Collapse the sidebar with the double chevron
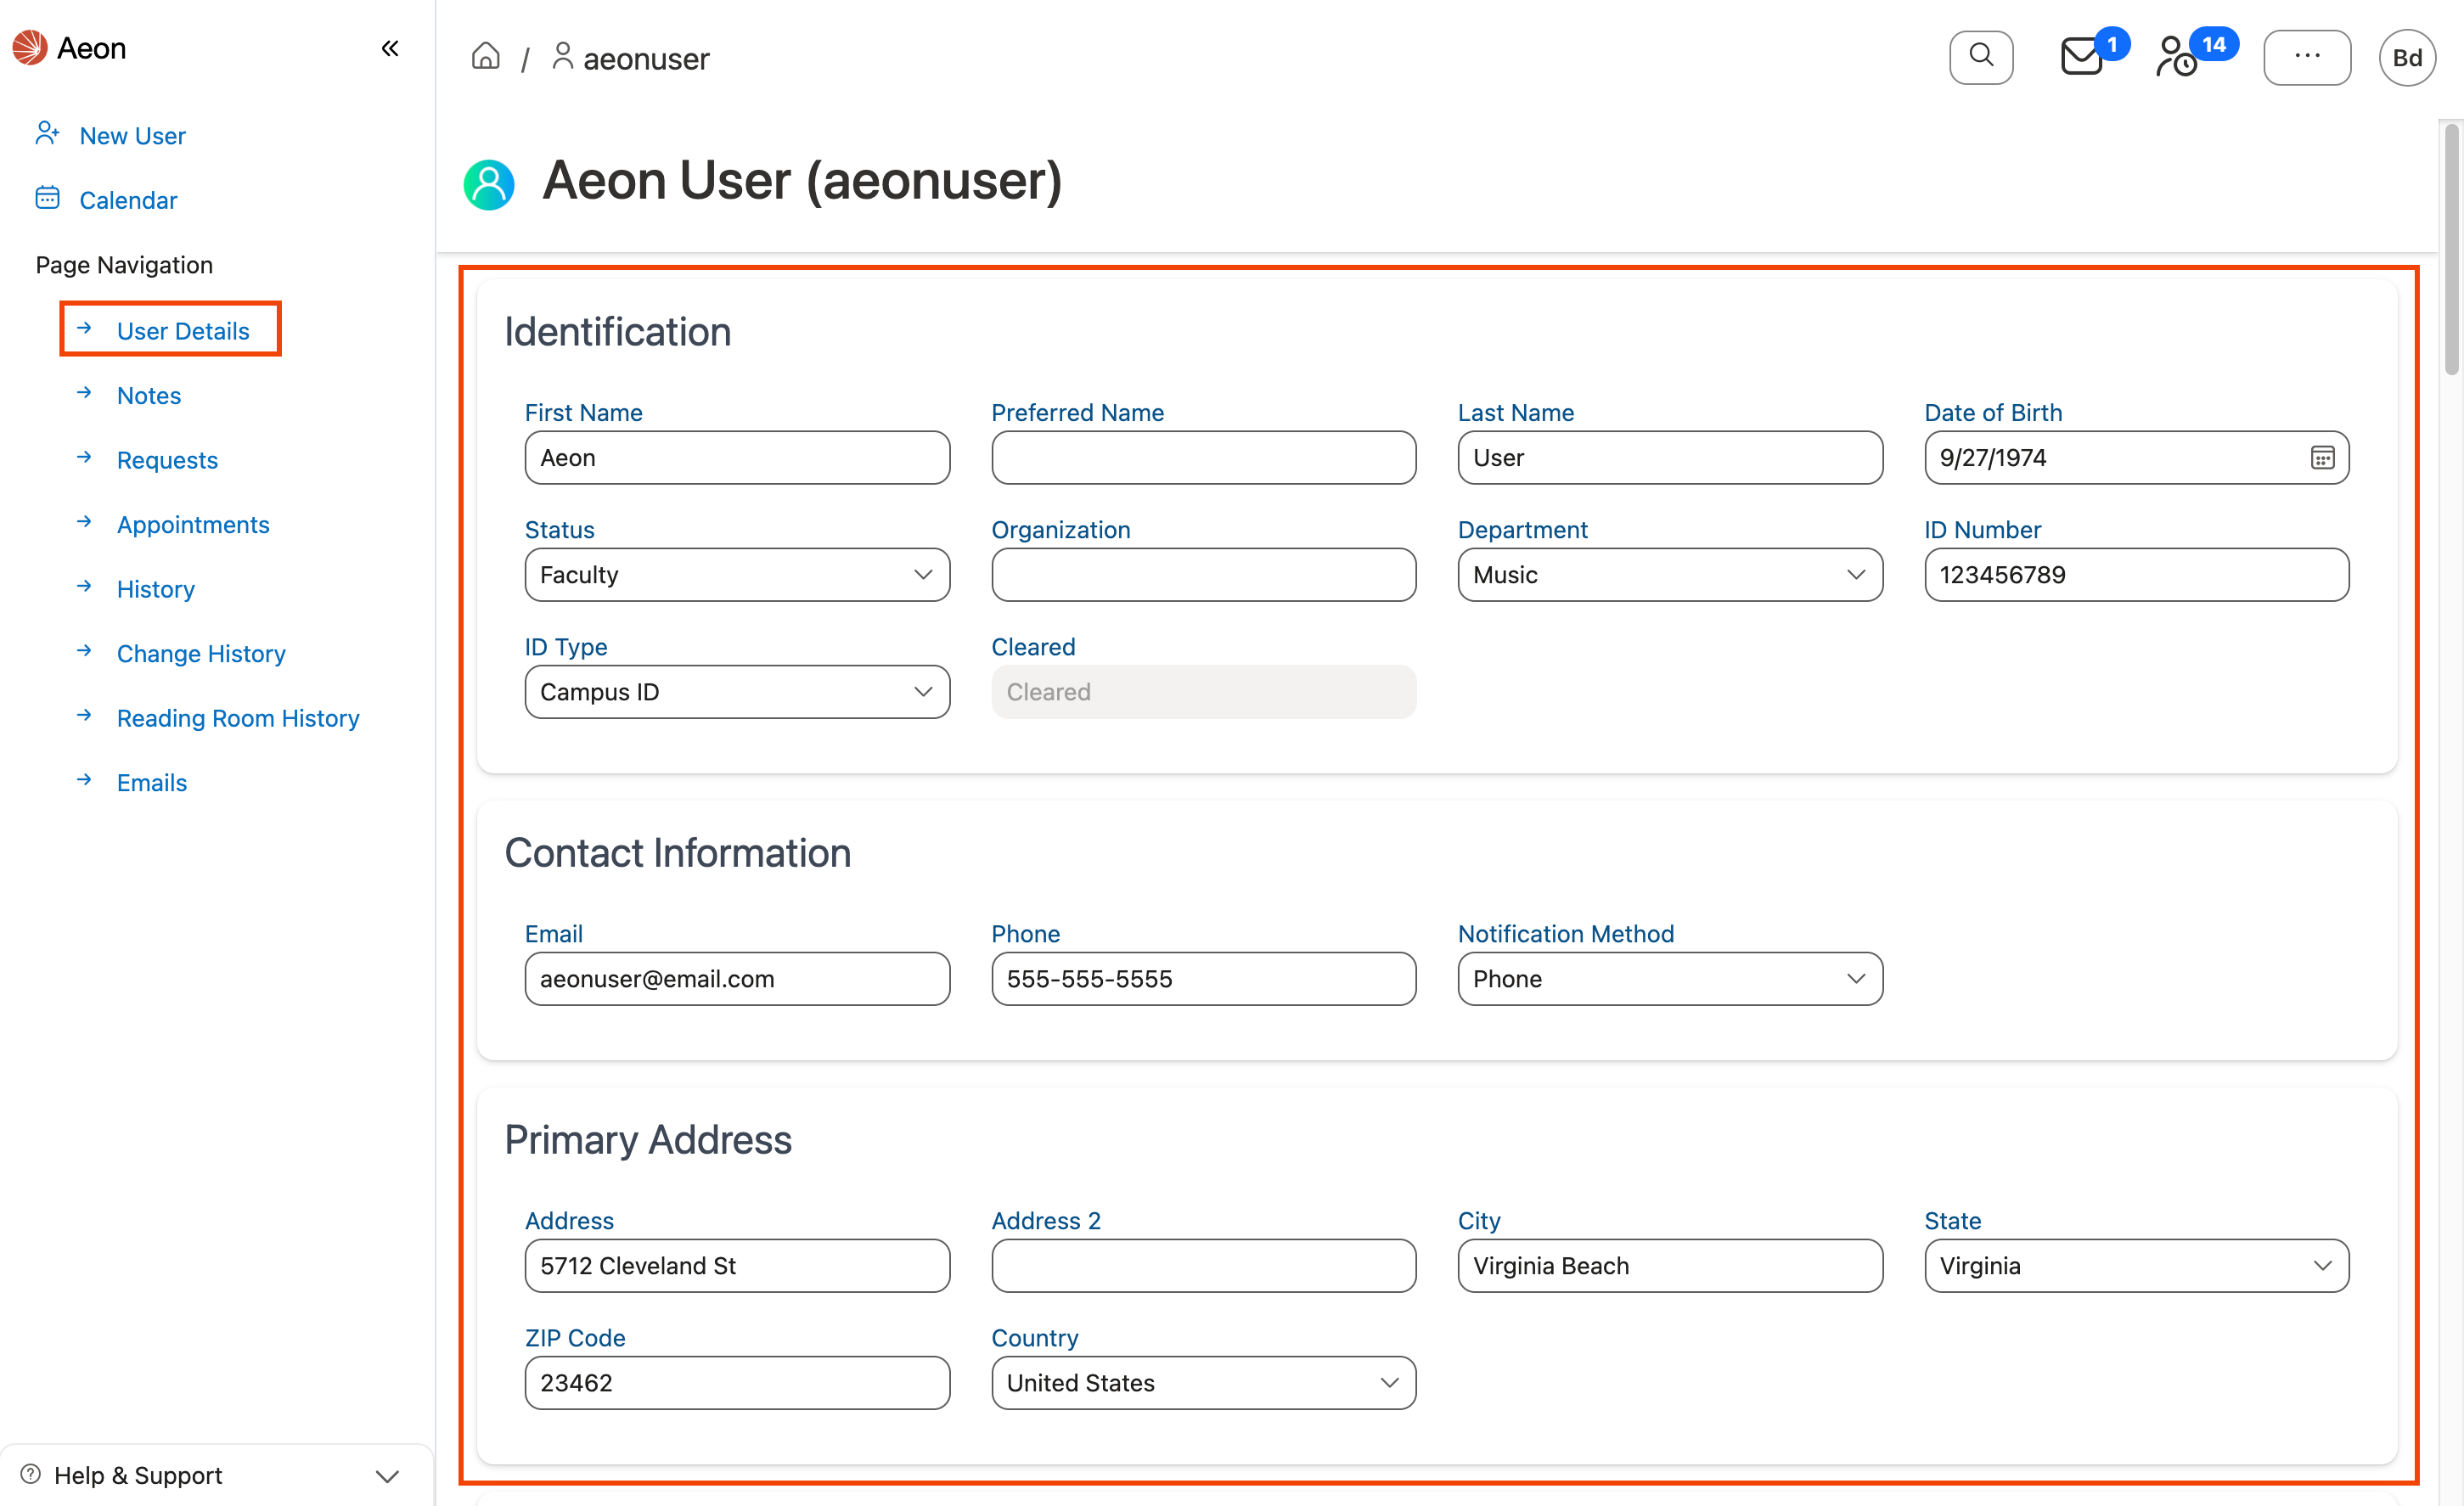This screenshot has width=2464, height=1506. (x=390, y=47)
